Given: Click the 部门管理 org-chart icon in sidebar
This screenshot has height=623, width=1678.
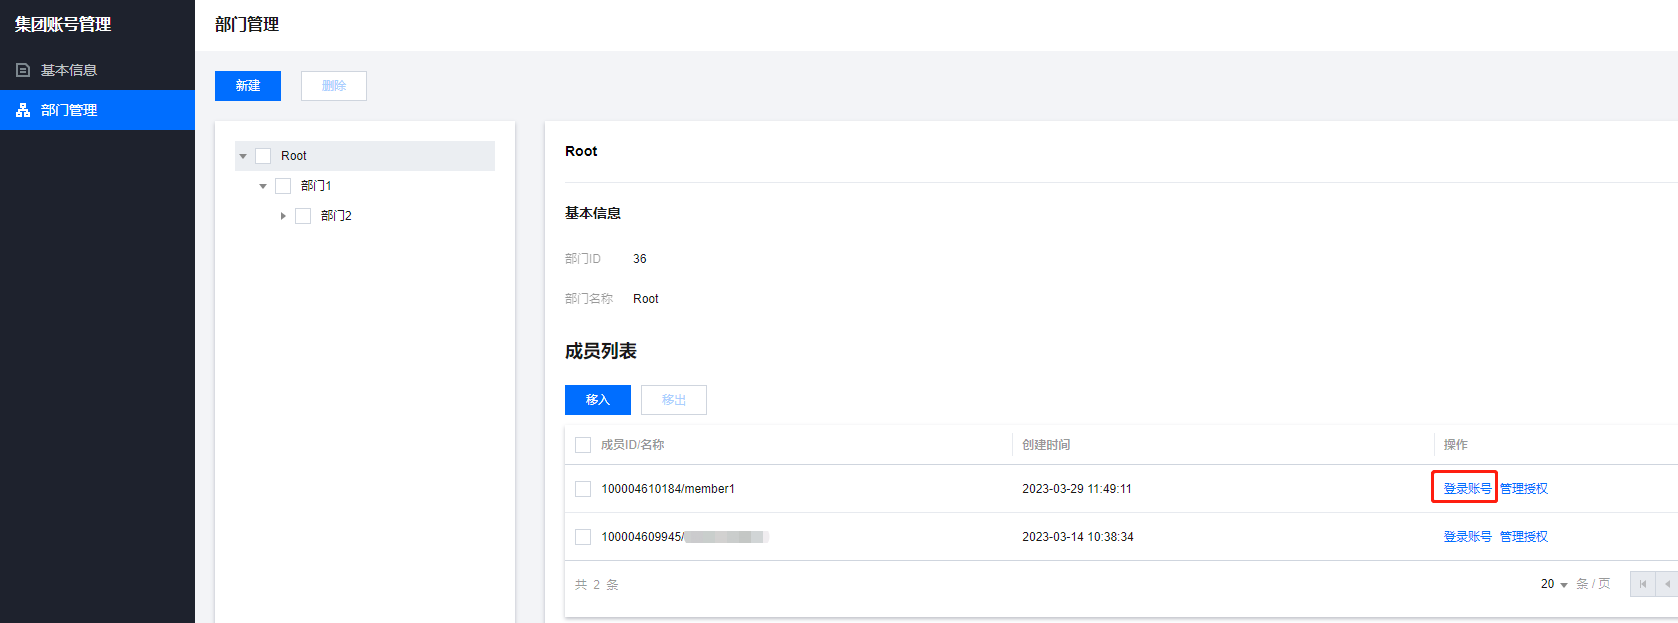Looking at the screenshot, I should (x=23, y=110).
